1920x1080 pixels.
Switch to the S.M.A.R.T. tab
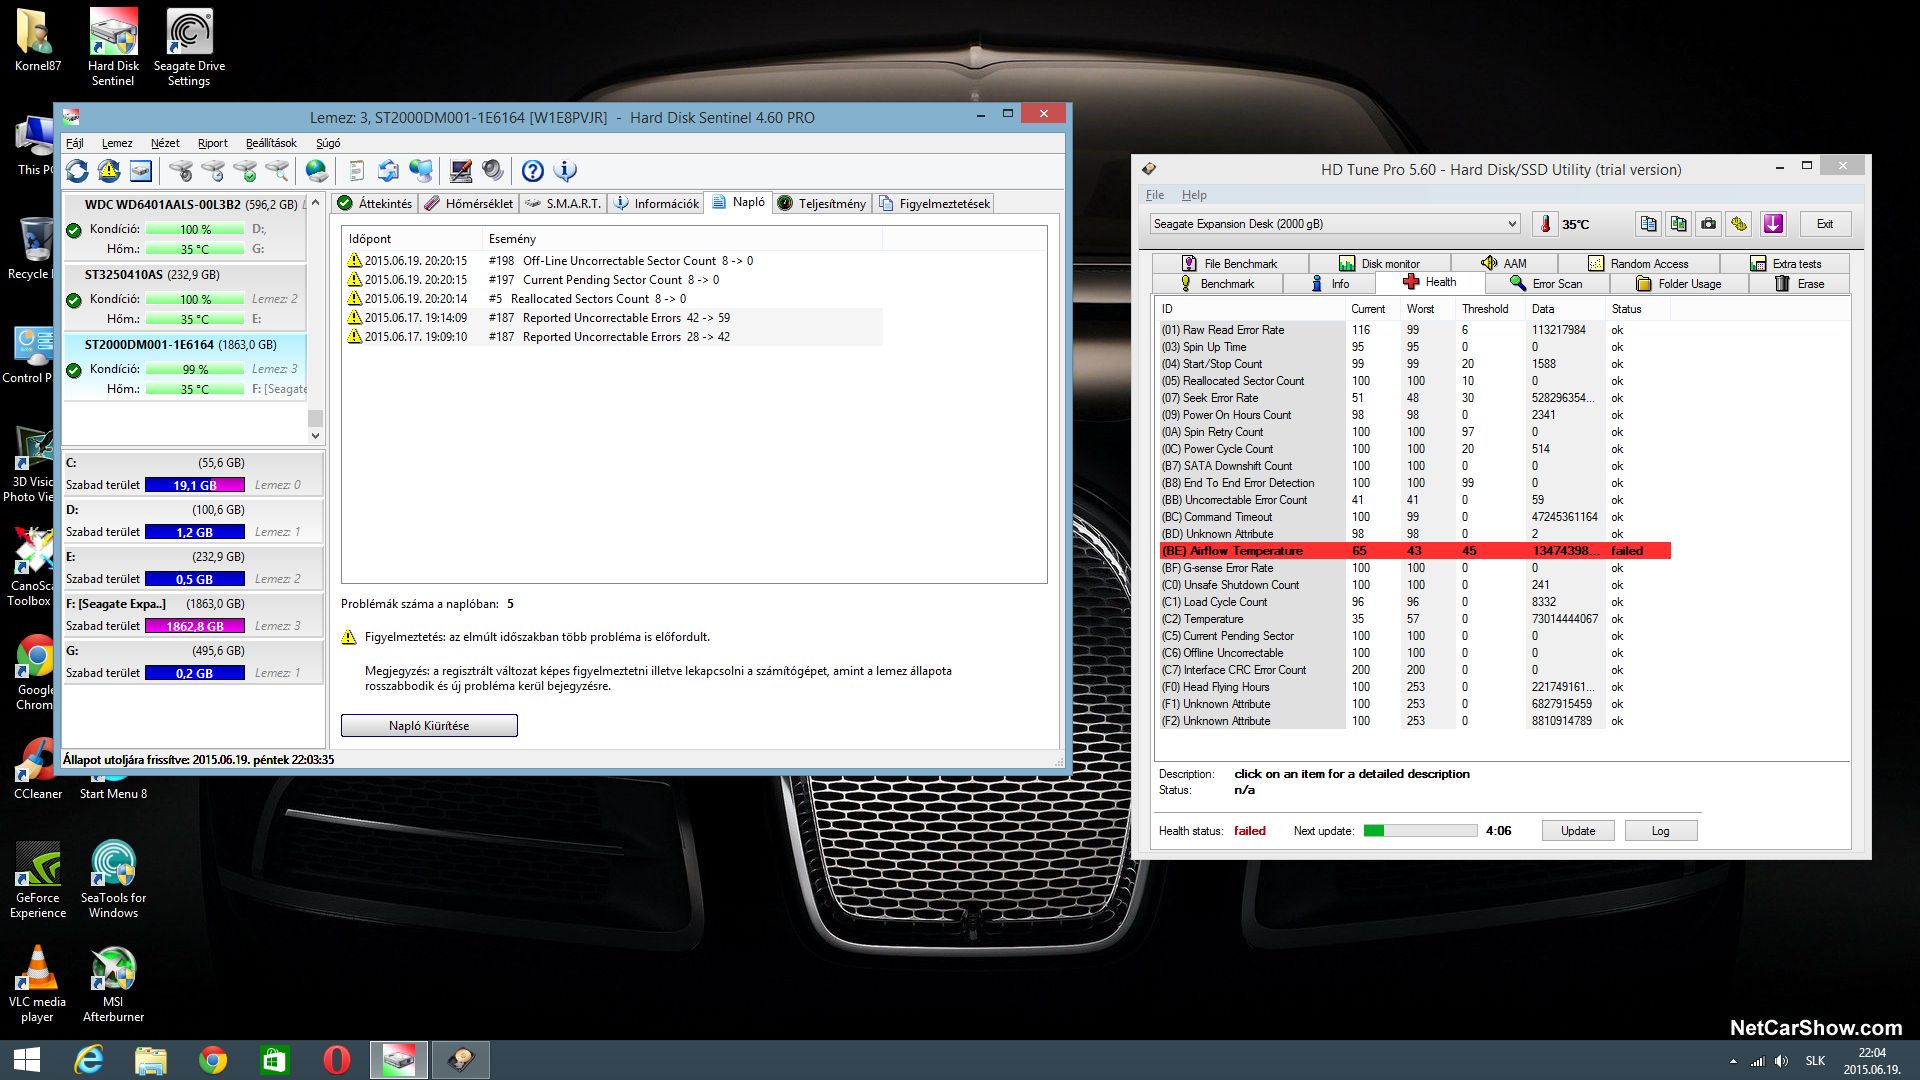[x=563, y=203]
